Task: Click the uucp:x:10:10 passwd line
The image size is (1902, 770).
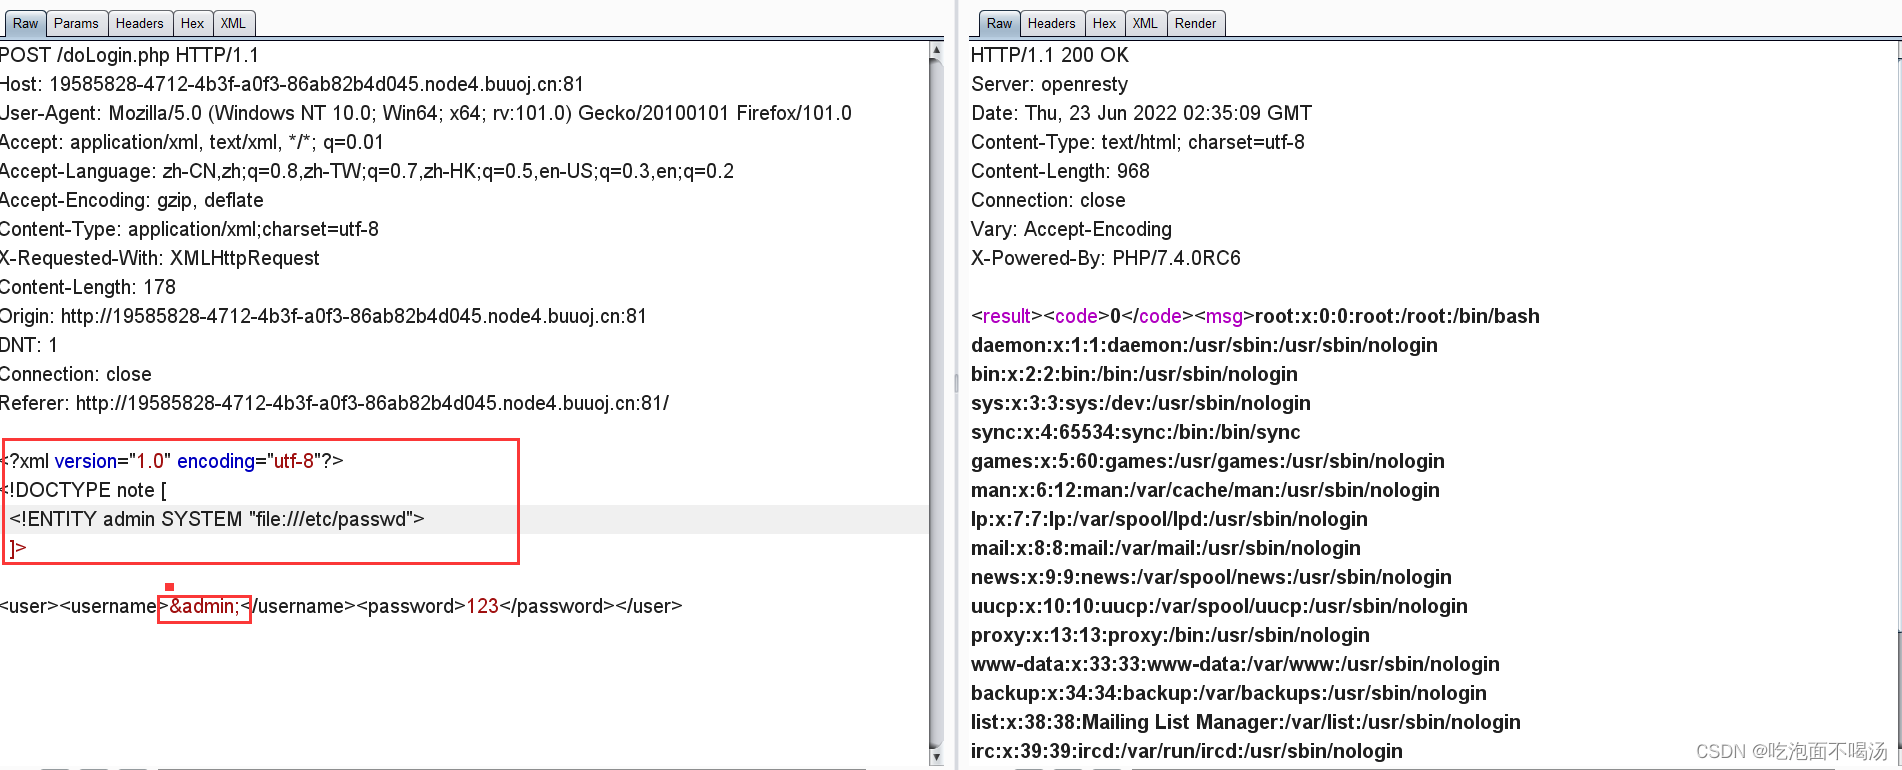Action: (1219, 606)
